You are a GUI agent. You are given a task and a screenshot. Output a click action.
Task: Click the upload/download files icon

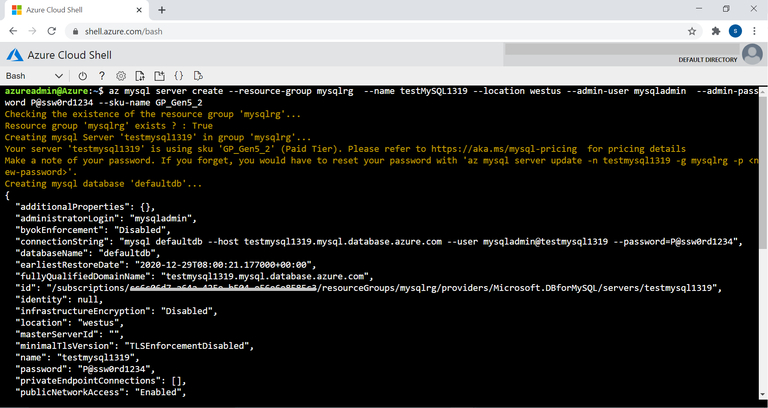tap(139, 76)
